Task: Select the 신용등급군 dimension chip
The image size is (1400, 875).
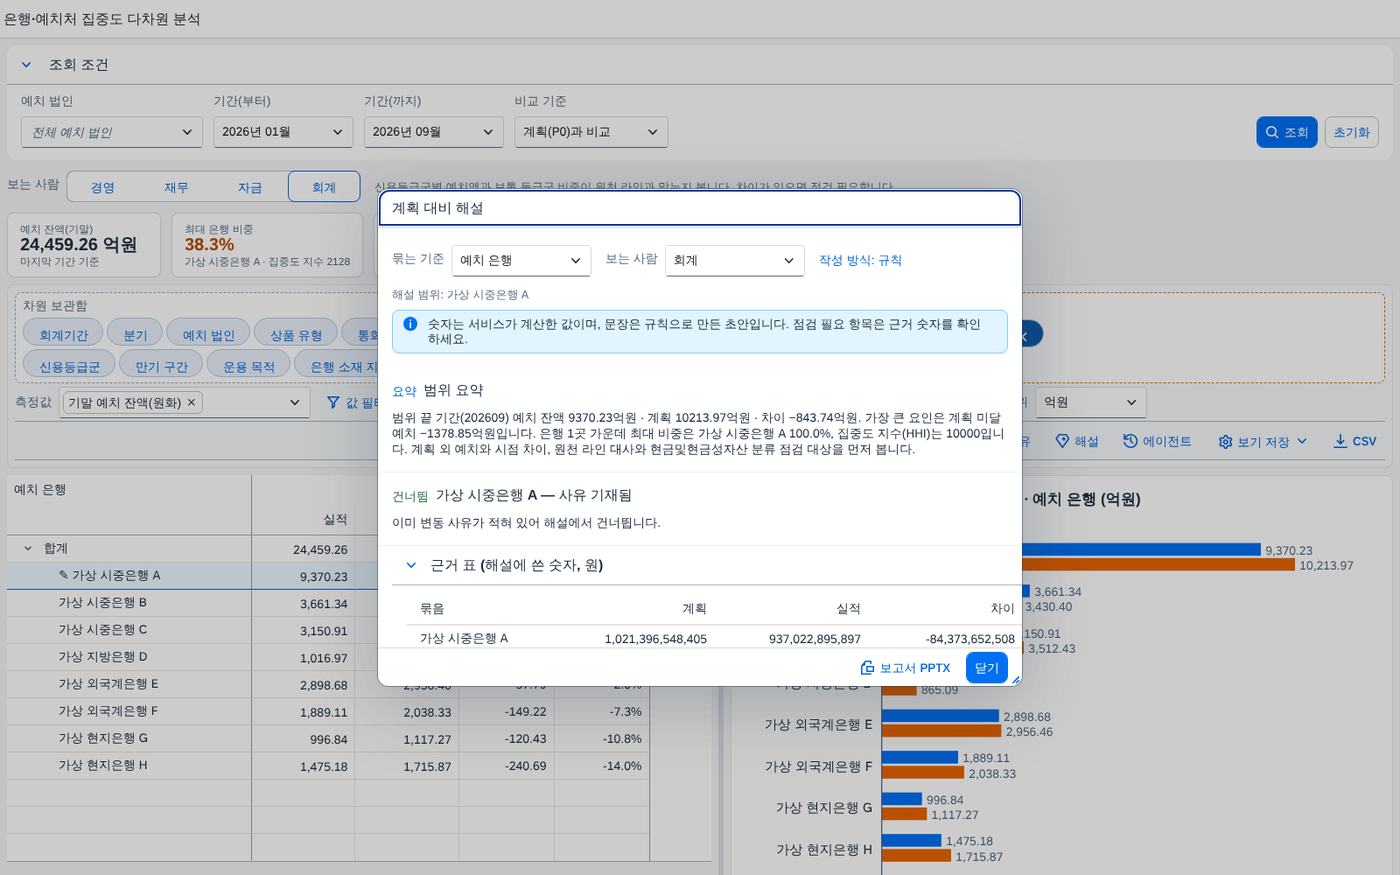Action: click(x=69, y=366)
